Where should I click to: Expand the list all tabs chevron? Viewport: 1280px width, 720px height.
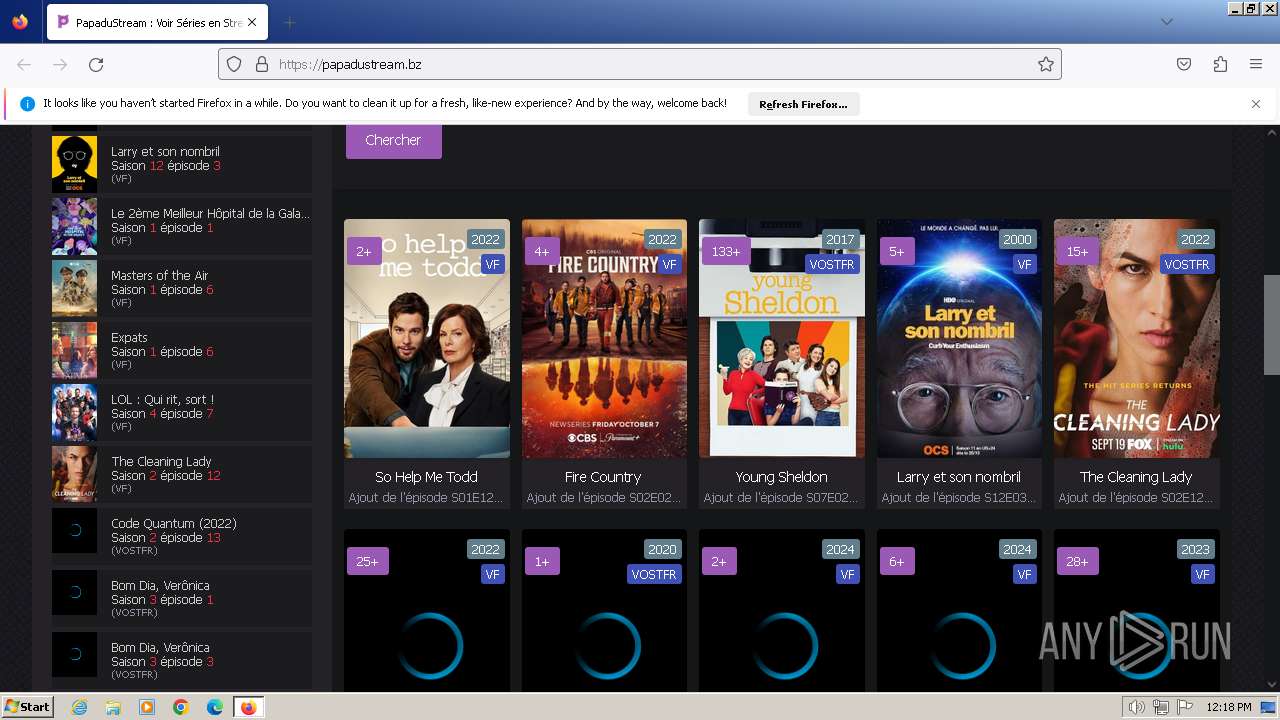(x=1166, y=22)
